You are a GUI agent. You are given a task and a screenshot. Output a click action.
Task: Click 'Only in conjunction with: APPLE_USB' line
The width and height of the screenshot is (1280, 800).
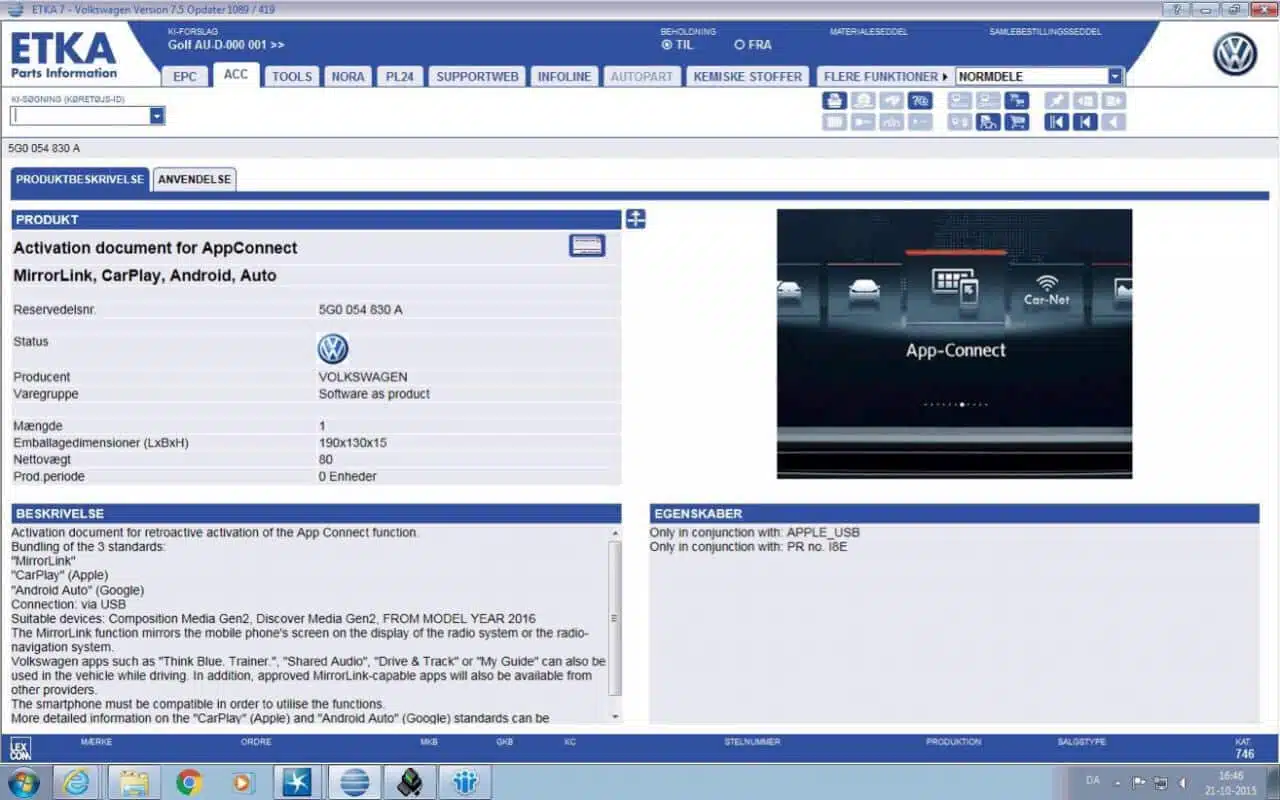754,533
